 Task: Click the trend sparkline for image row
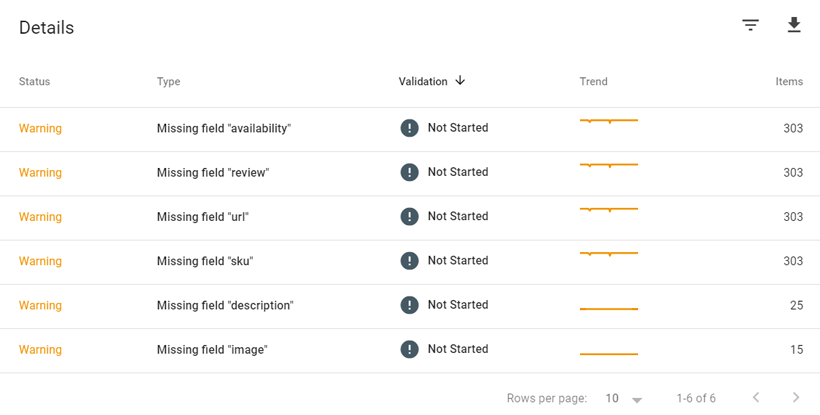click(x=609, y=354)
